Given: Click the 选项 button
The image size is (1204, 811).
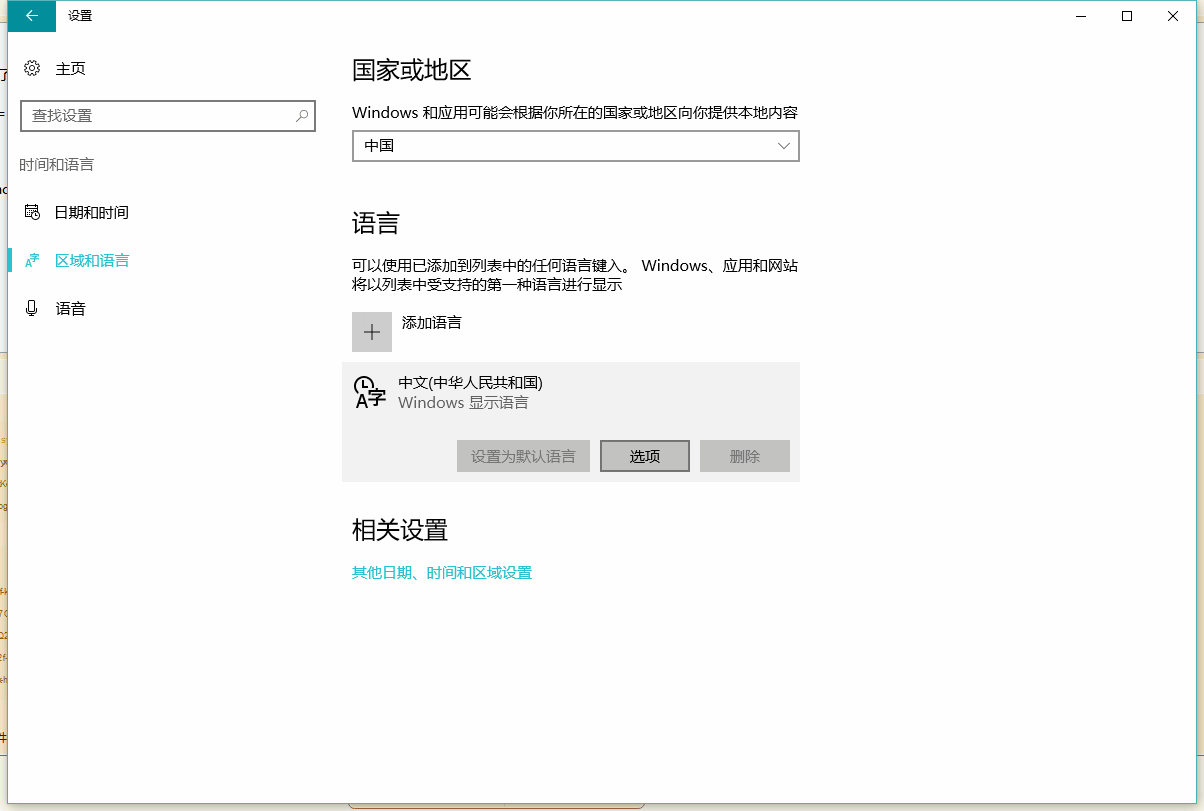Looking at the screenshot, I should pos(644,456).
